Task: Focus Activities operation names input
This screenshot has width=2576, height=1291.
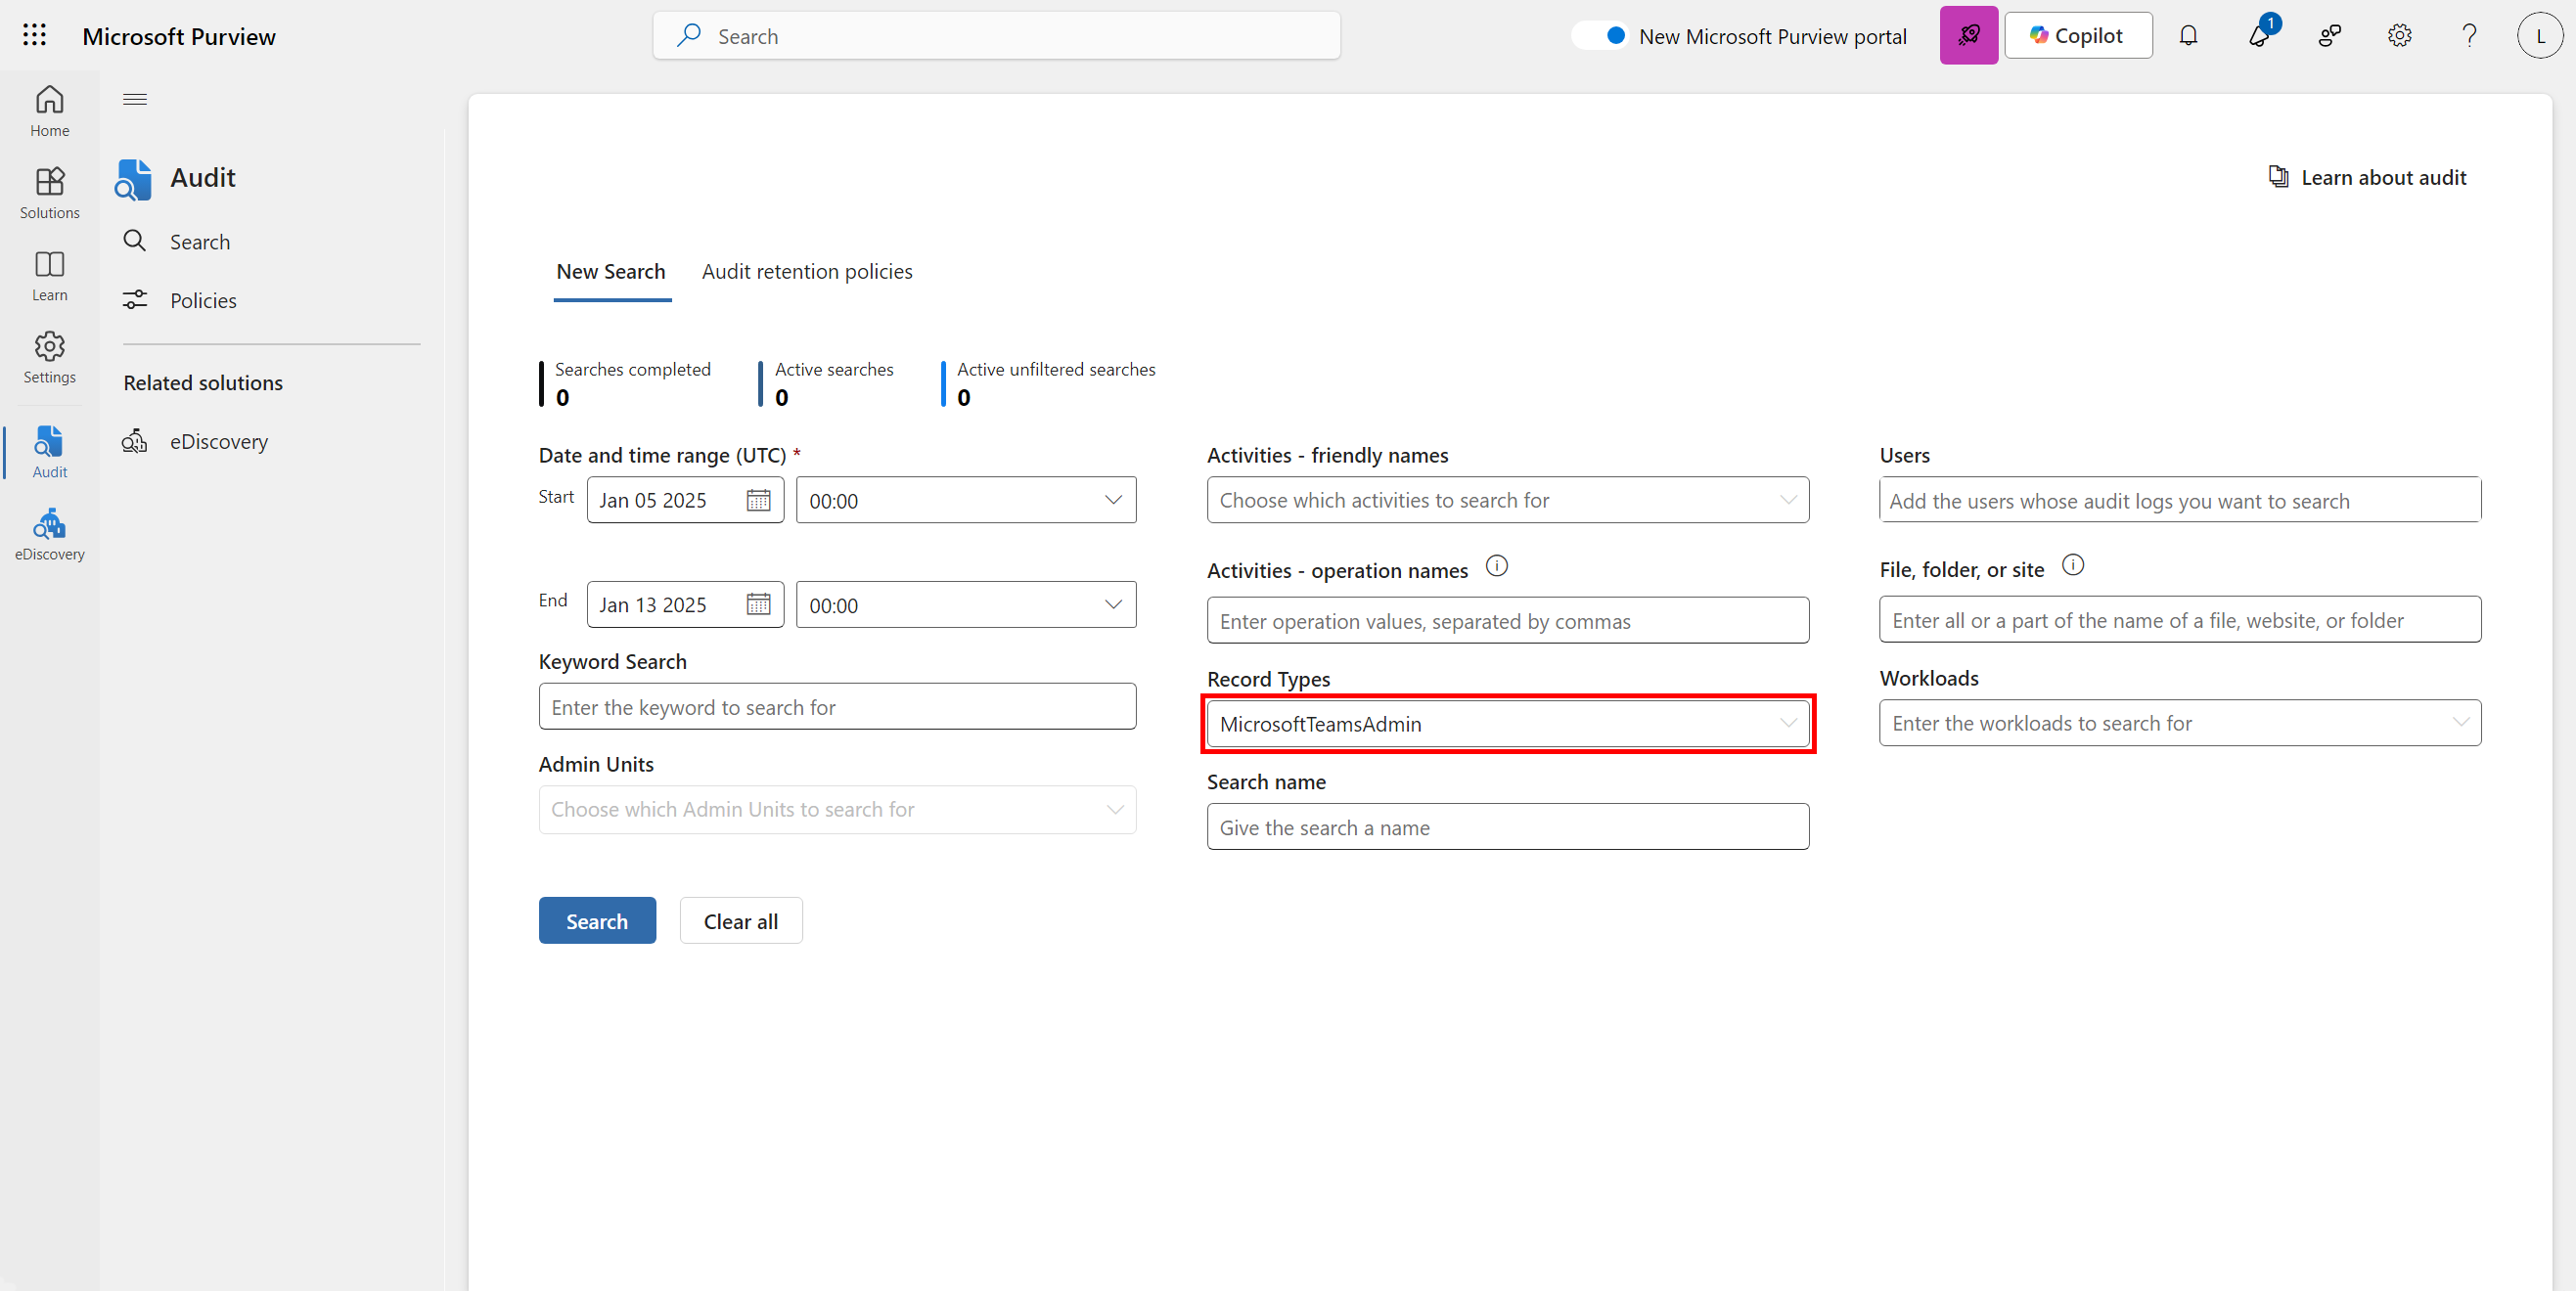Action: click(x=1508, y=621)
